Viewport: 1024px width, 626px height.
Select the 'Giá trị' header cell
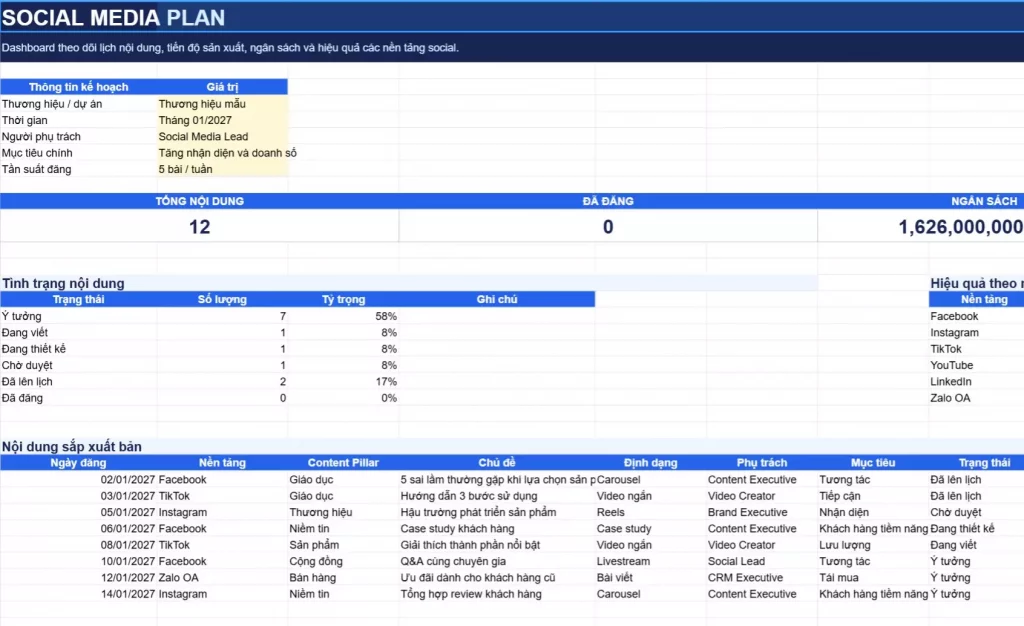click(222, 87)
